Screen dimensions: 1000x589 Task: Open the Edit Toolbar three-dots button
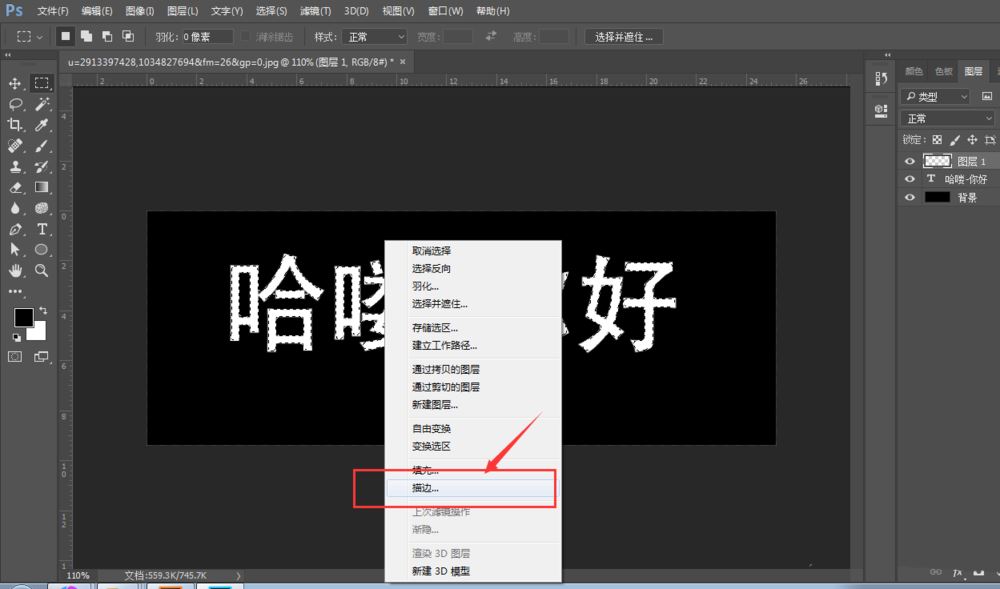click(15, 291)
